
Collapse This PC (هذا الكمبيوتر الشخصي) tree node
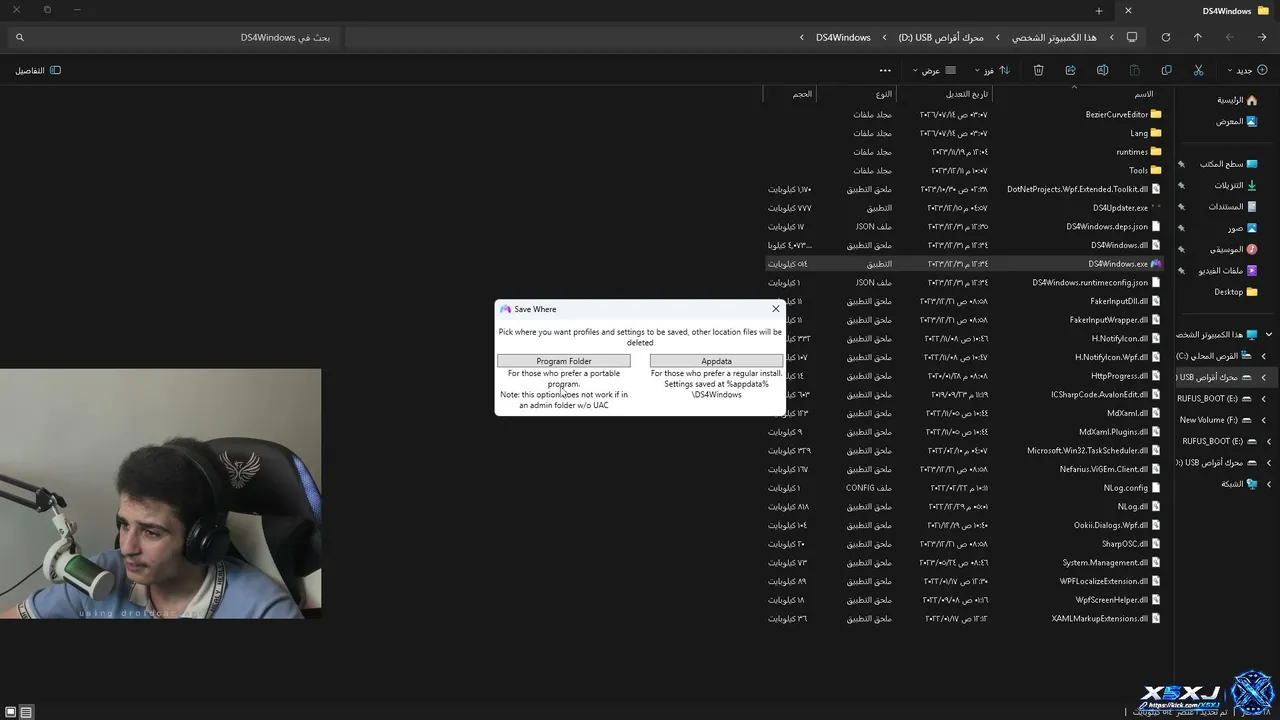coord(1269,334)
